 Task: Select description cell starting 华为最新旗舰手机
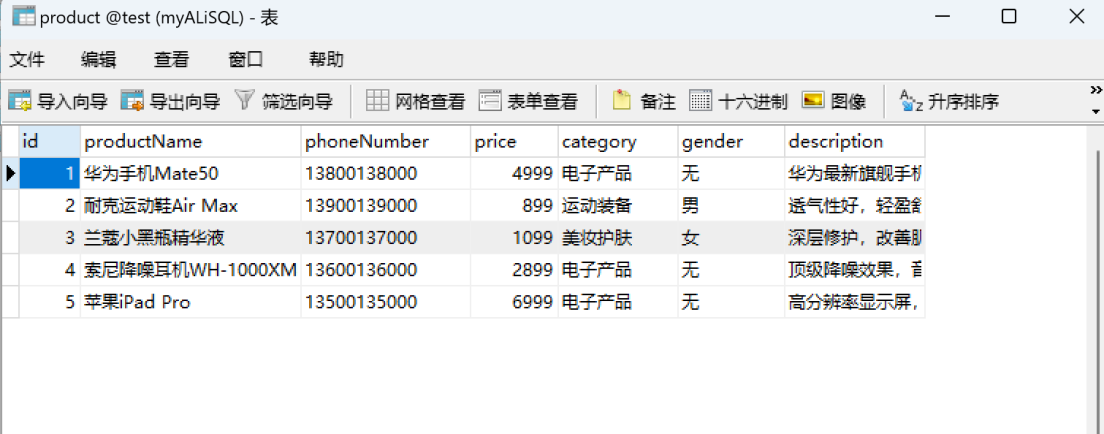(855, 173)
